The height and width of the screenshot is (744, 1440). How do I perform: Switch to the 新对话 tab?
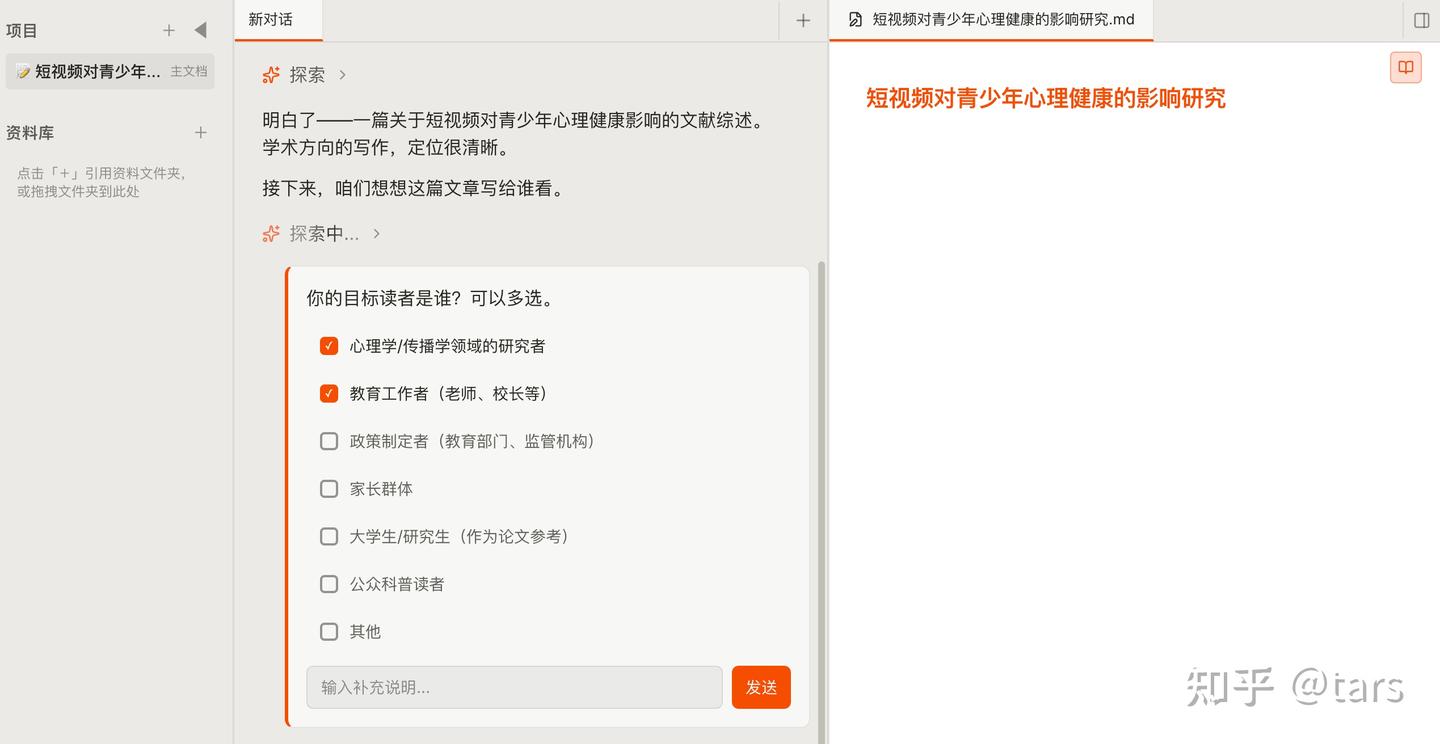coord(277,19)
